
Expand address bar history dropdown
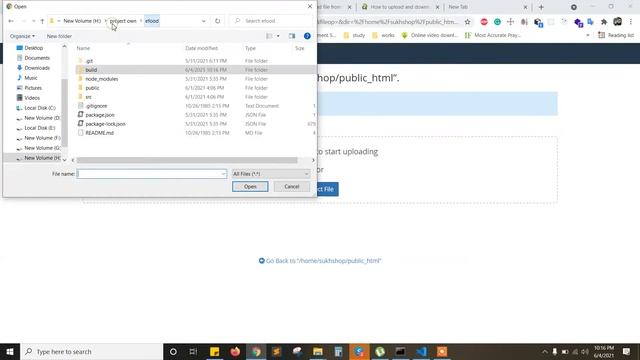[203, 21]
